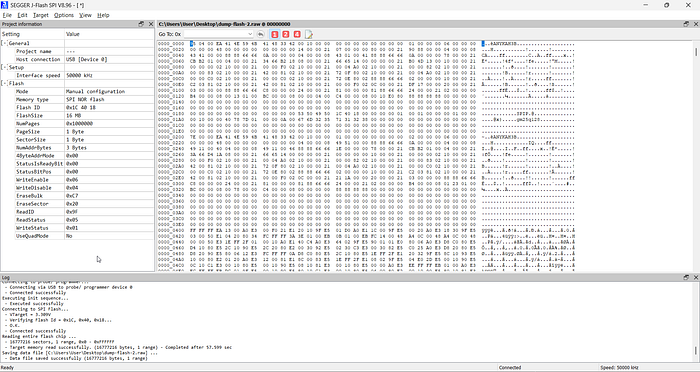Image resolution: width=700 pixels, height=372 pixels.
Task: Click the USB [Device 0] value
Action: [87, 59]
